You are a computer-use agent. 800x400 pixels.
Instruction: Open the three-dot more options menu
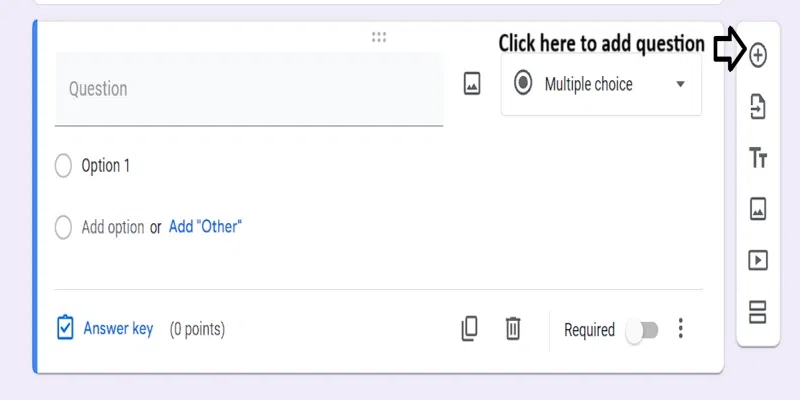coord(681,329)
